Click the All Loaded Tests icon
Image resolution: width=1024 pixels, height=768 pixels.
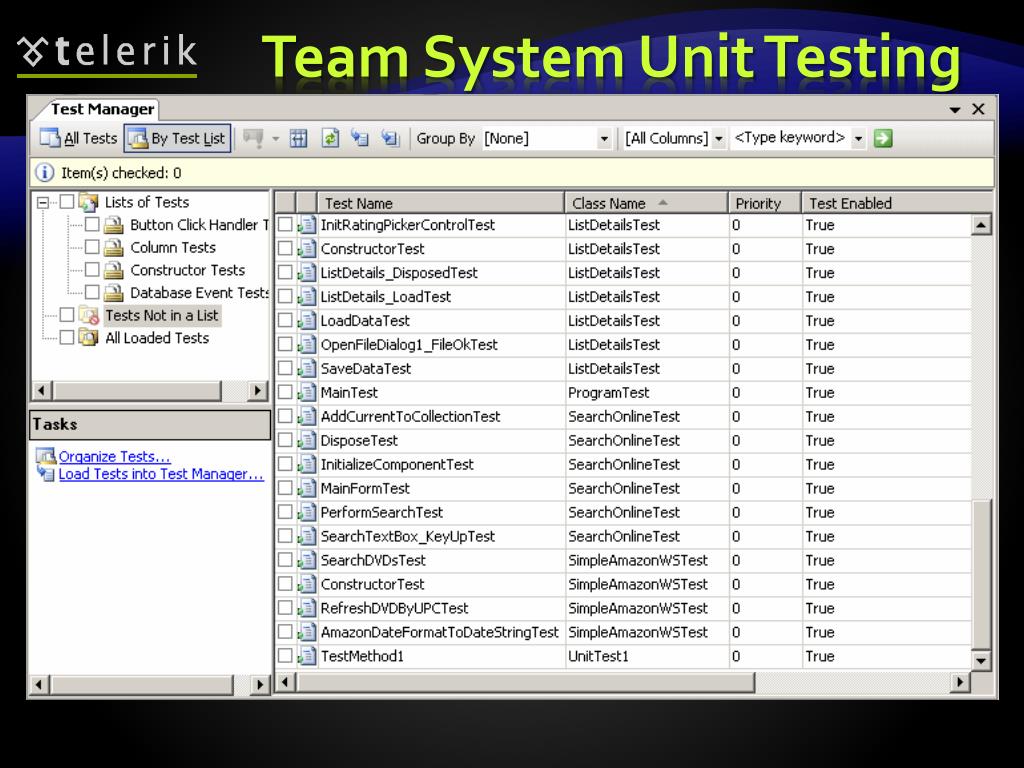pyautogui.click(x=89, y=338)
